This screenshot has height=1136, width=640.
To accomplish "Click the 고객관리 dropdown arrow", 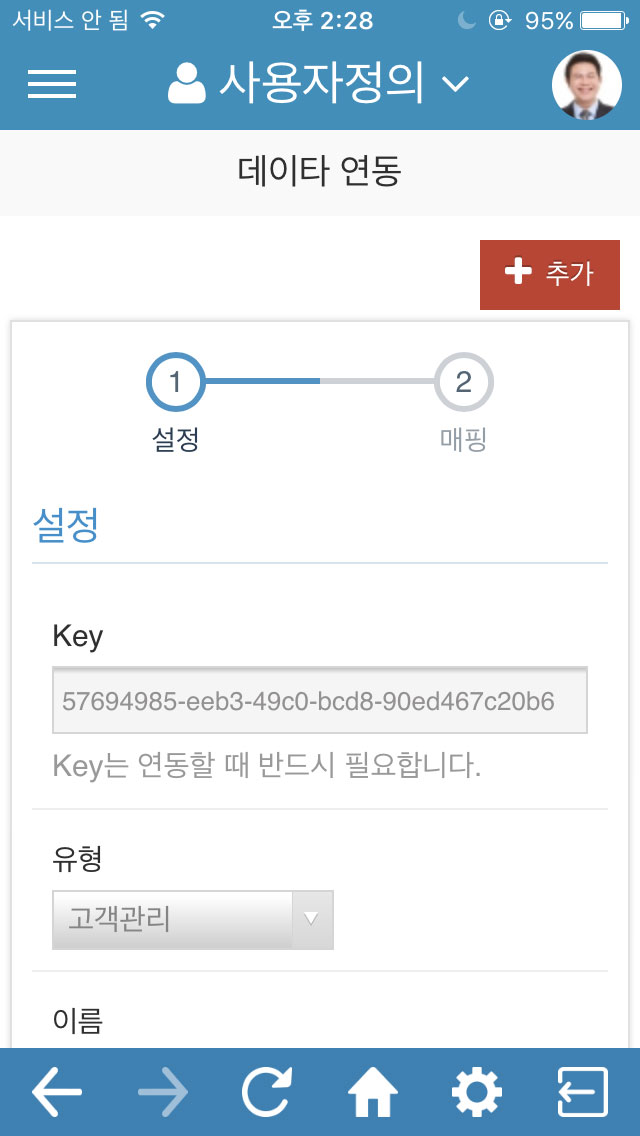I will click(312, 919).
